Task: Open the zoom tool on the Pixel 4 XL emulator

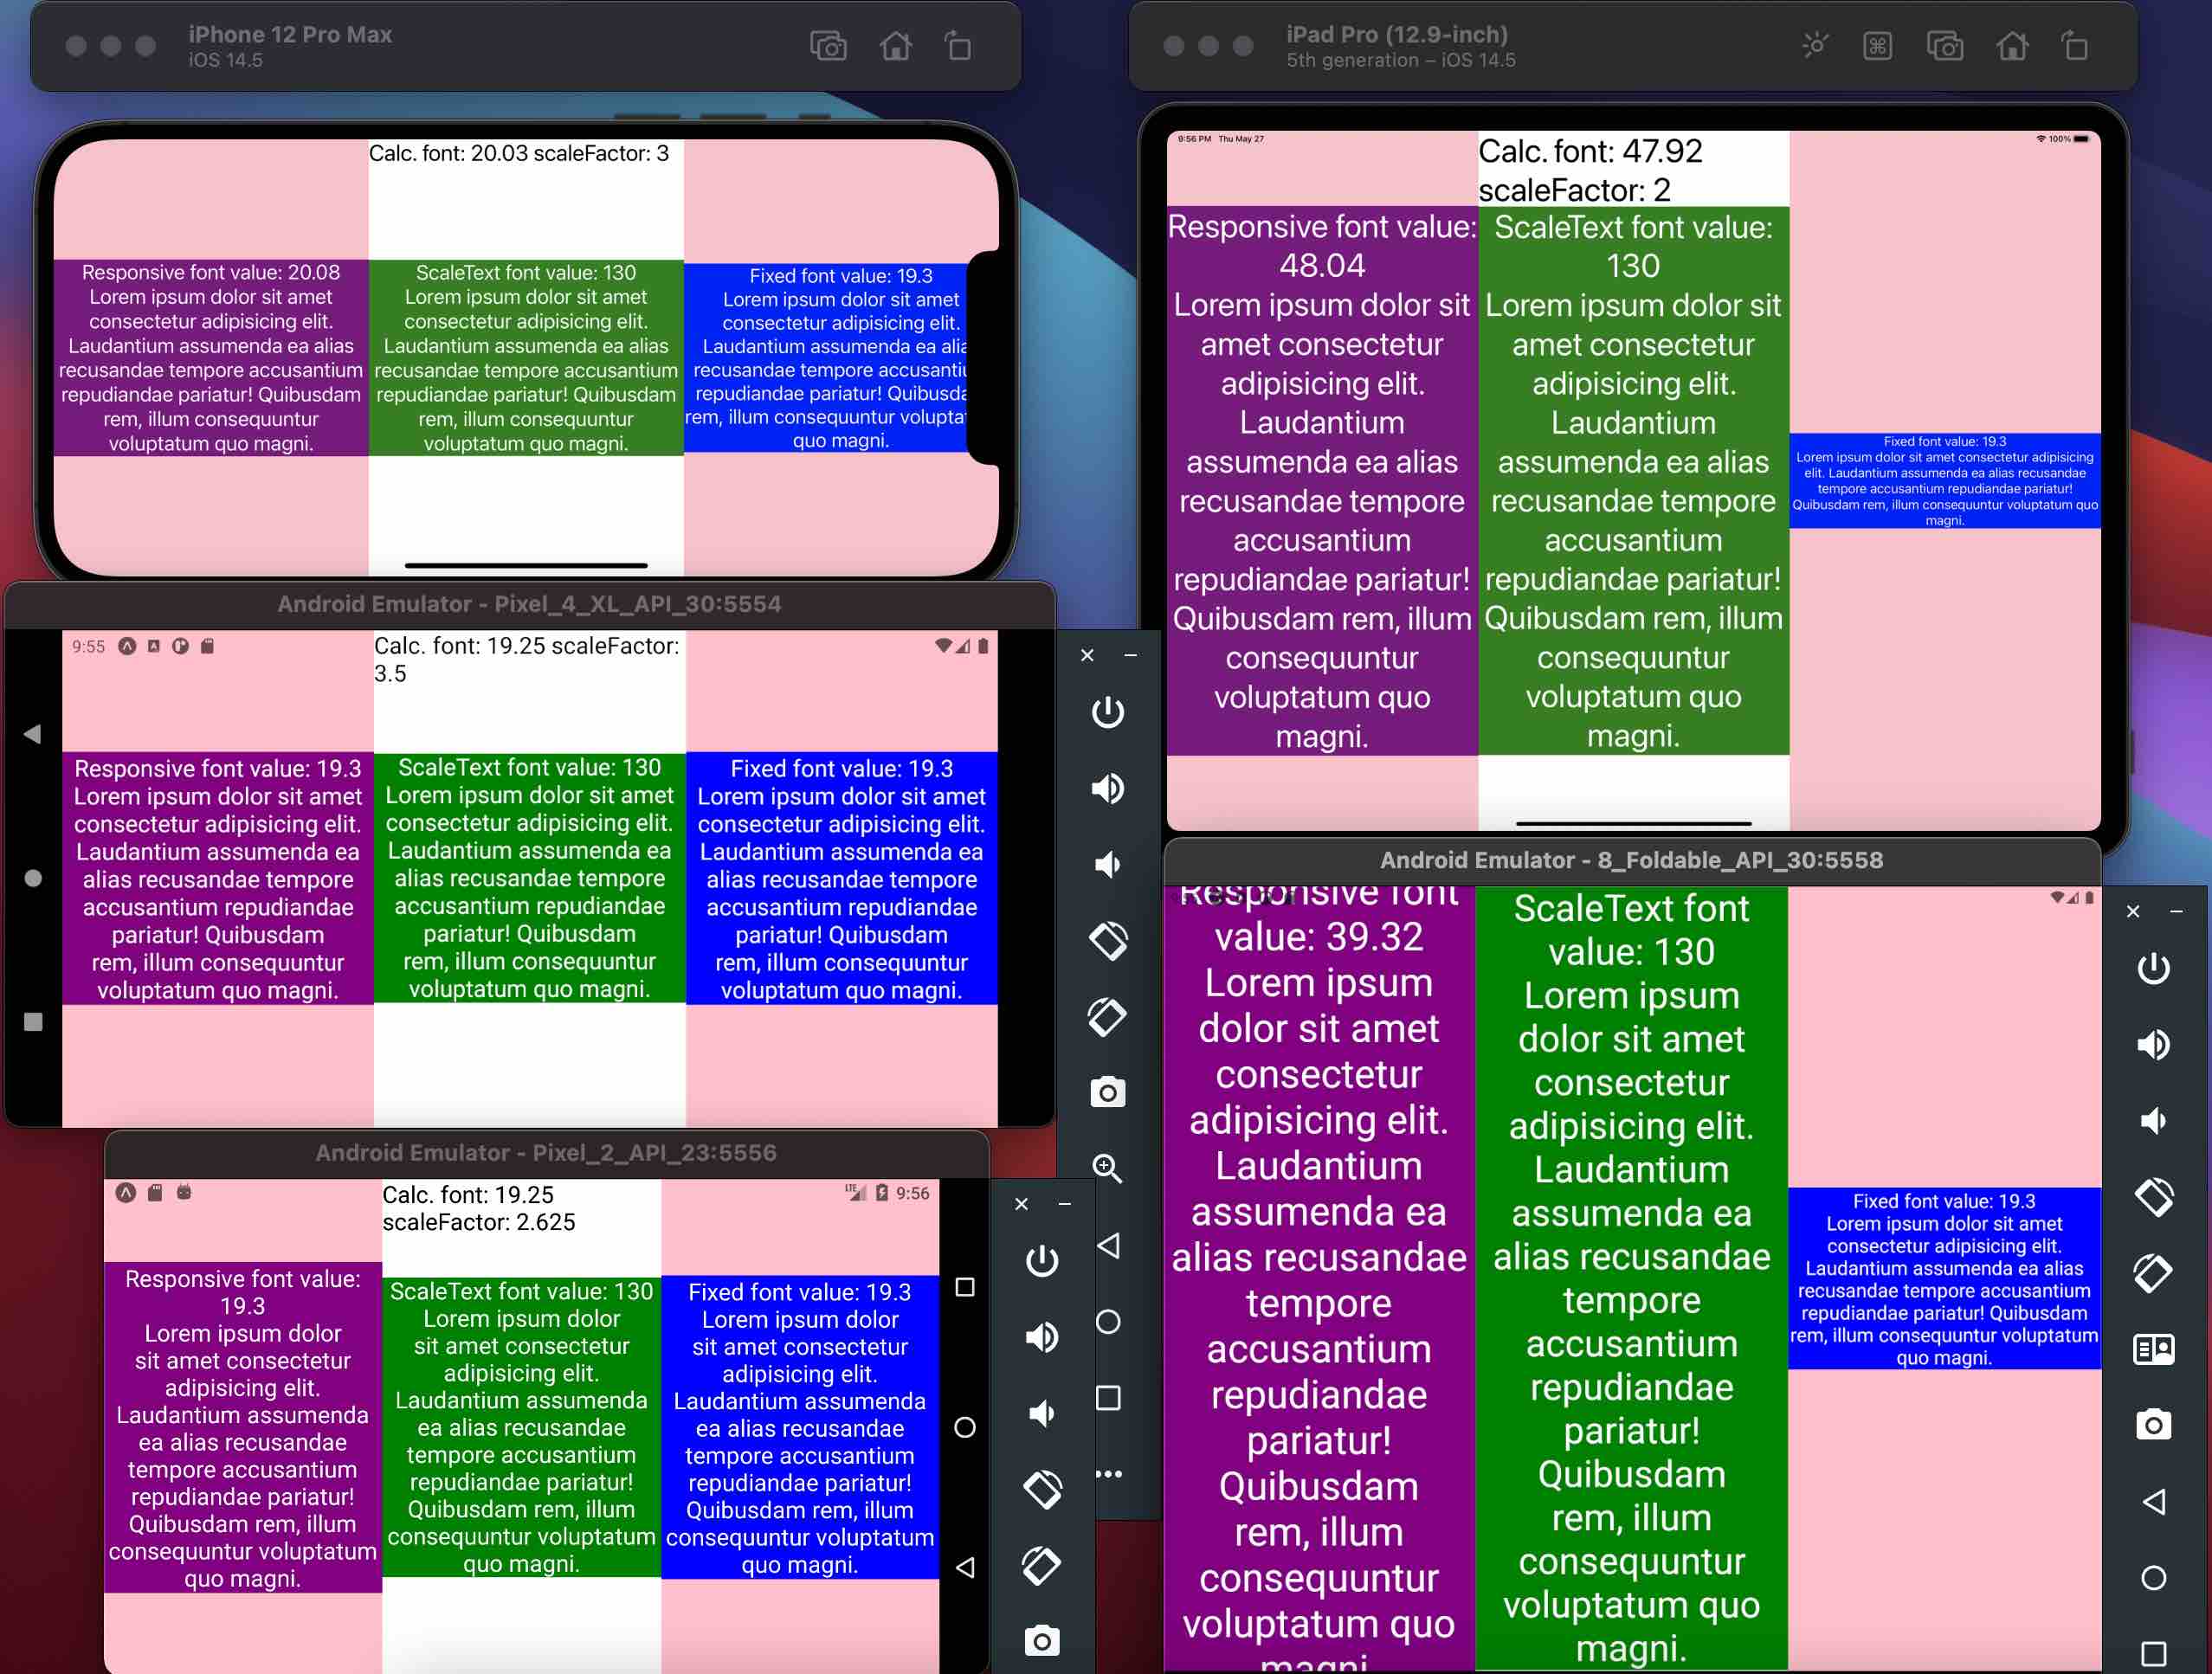Action: (x=1107, y=1168)
